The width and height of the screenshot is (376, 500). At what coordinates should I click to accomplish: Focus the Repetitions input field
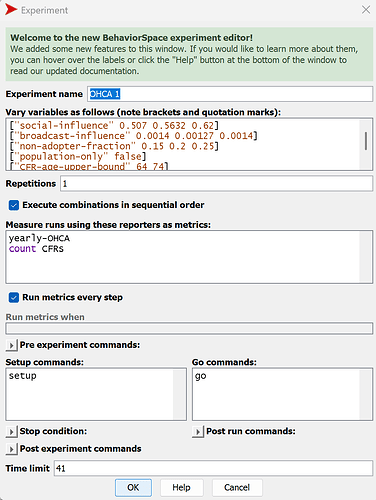(216, 184)
